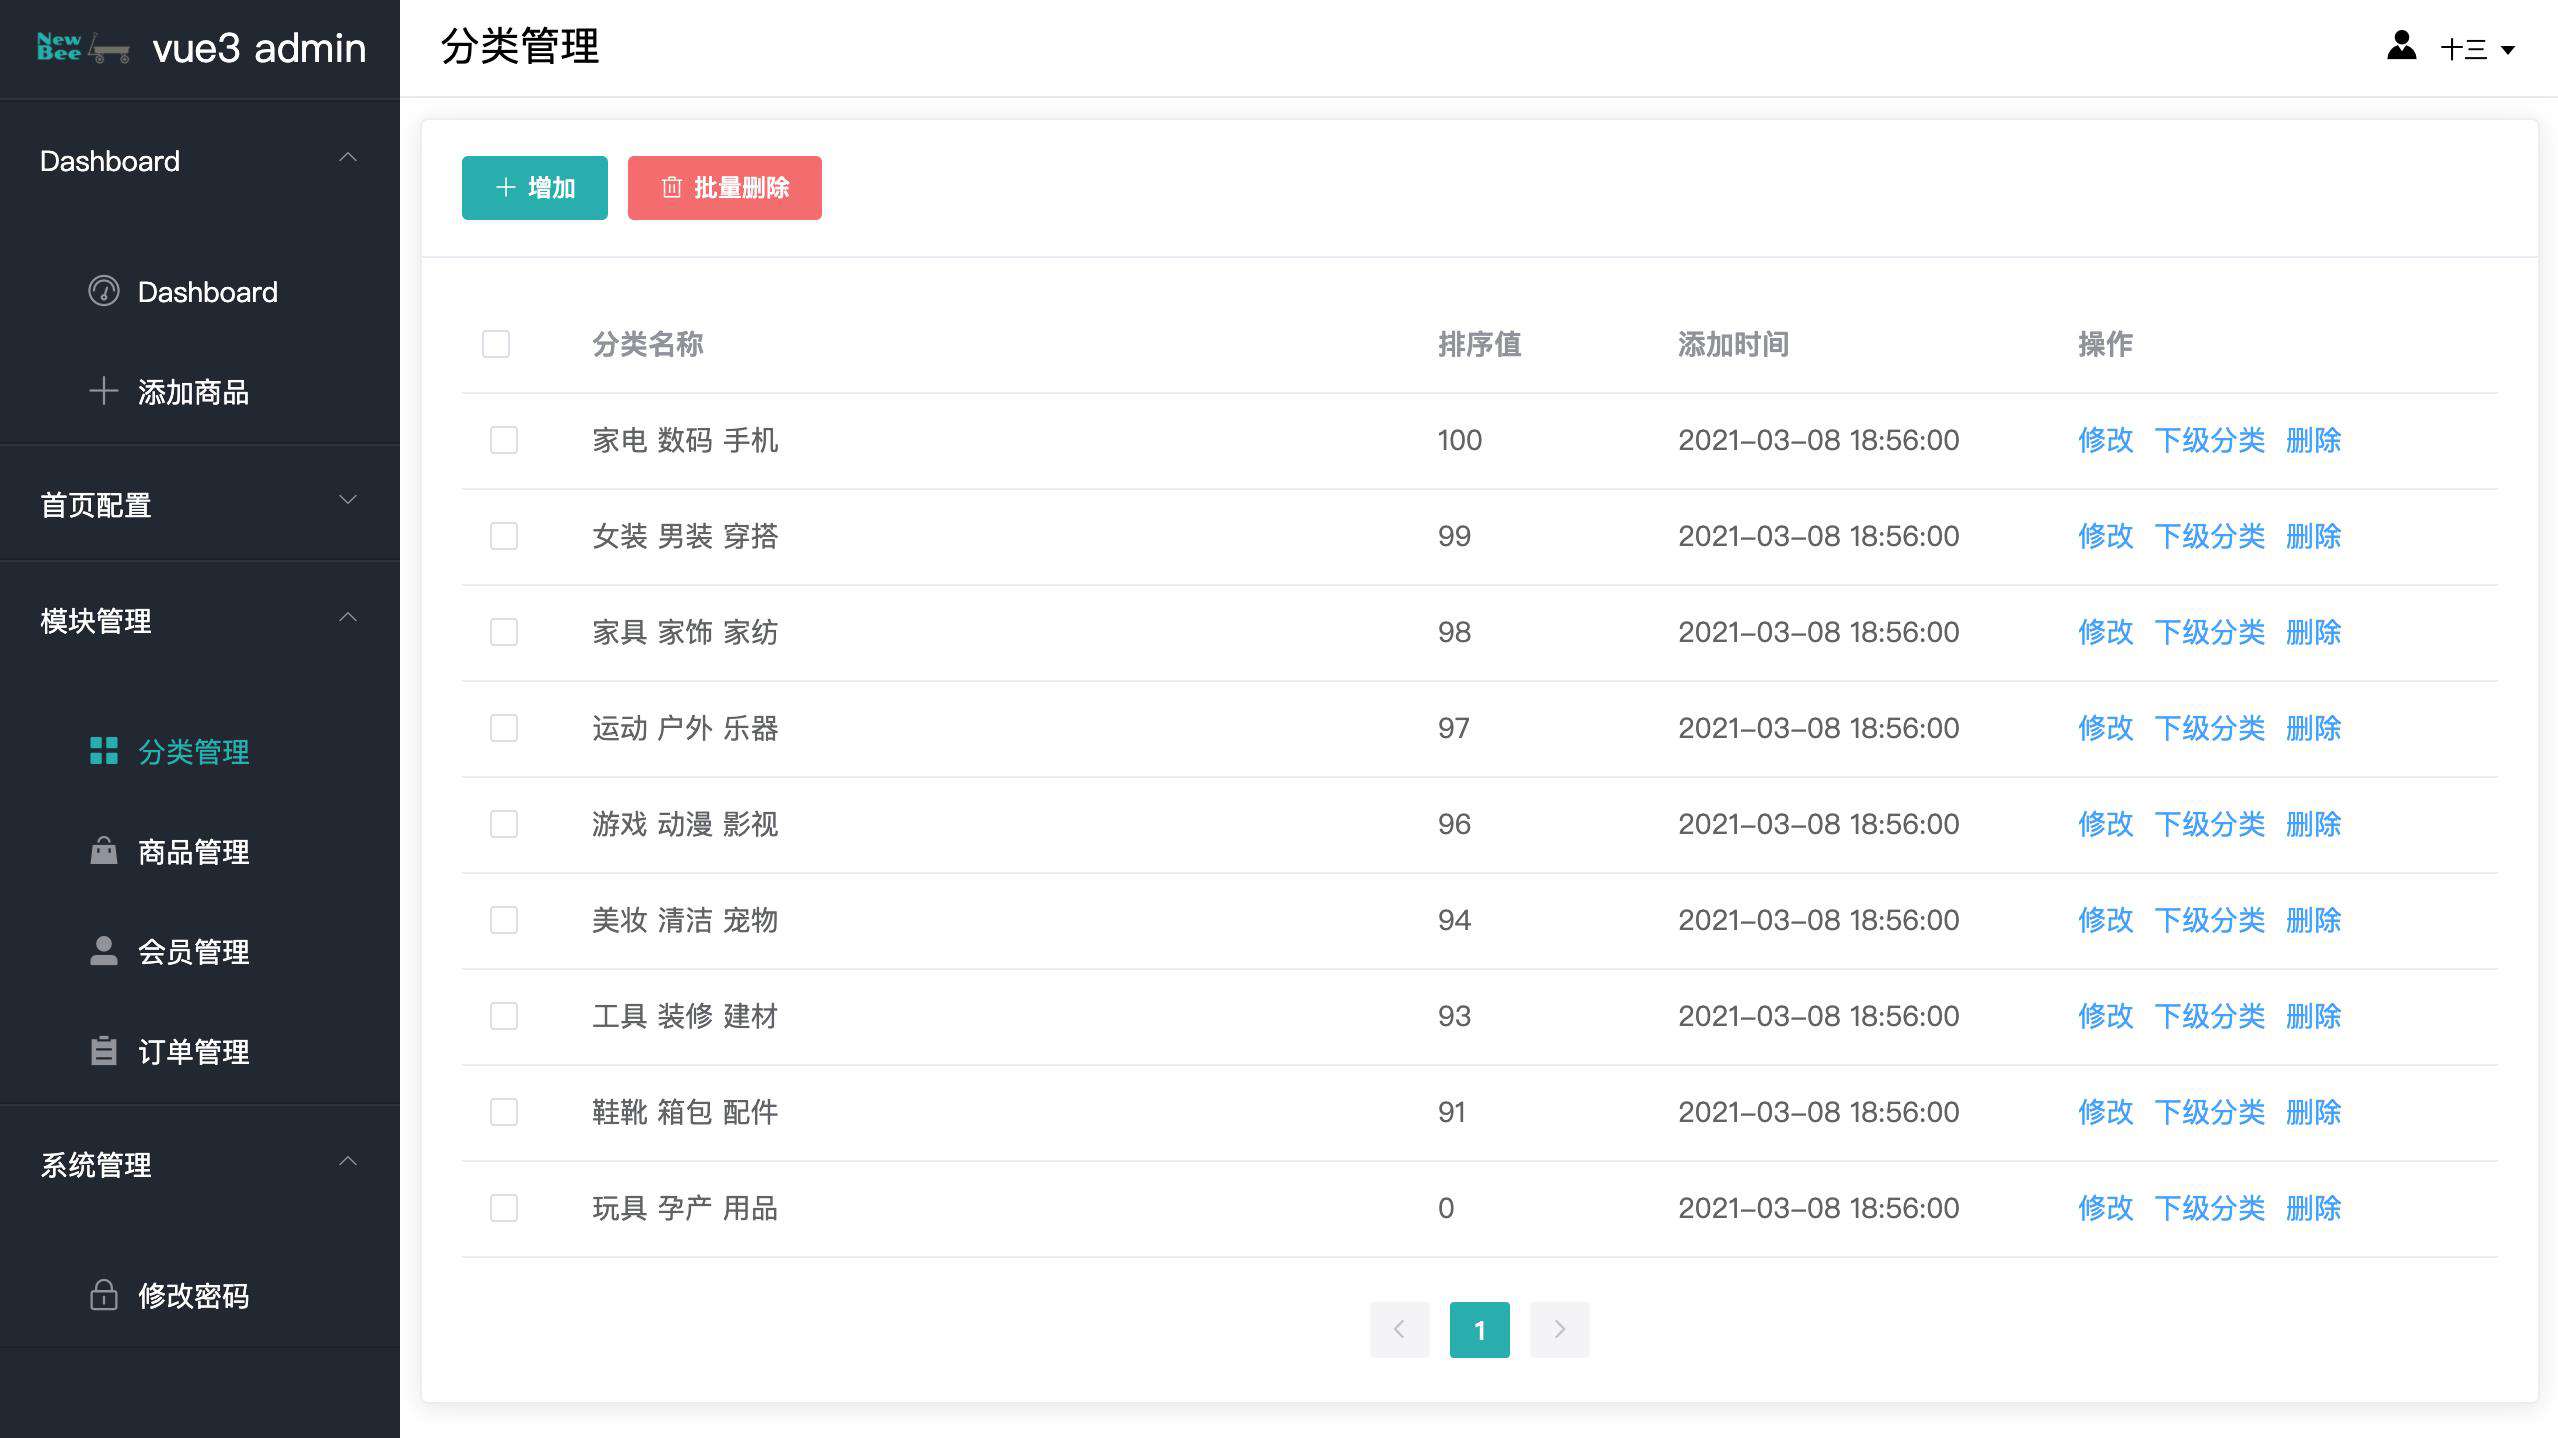This screenshot has height=1438, width=2558.
Task: Open 会员管理 in the sidebar
Action: [x=200, y=951]
